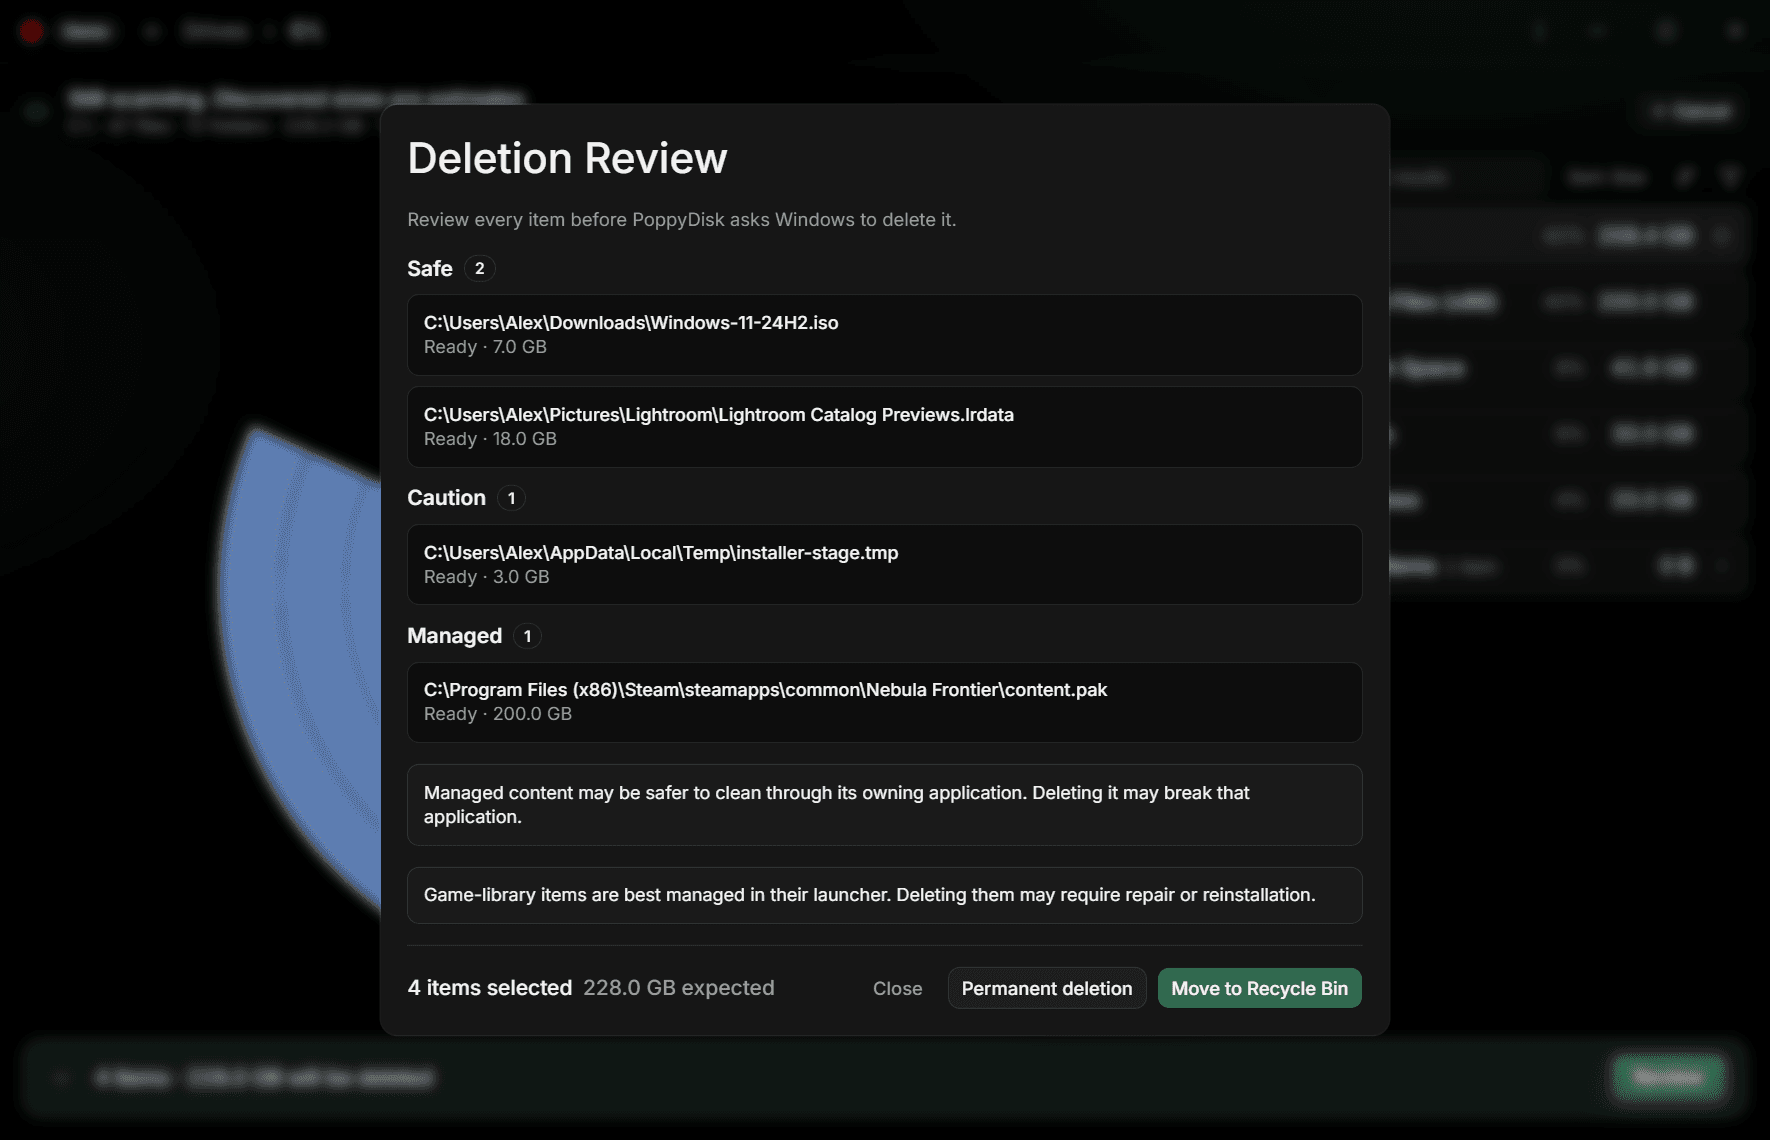Close the Deletion Review dialog

point(897,988)
